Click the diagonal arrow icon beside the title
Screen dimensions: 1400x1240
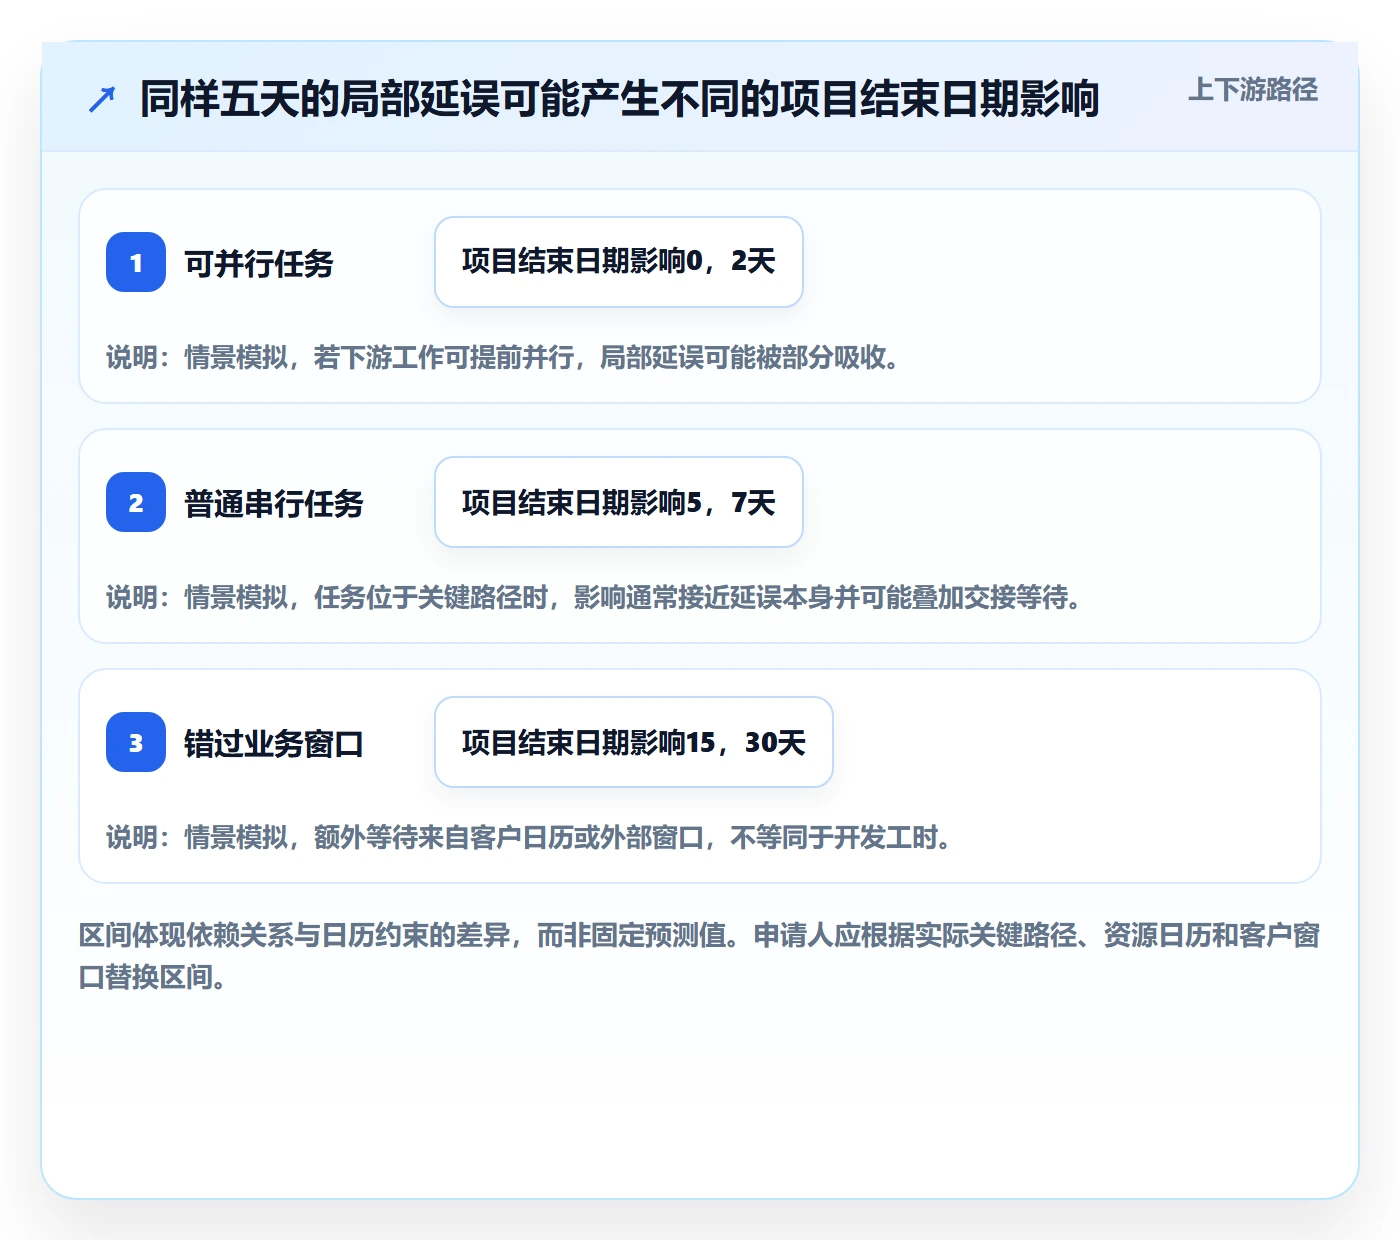tap(102, 99)
